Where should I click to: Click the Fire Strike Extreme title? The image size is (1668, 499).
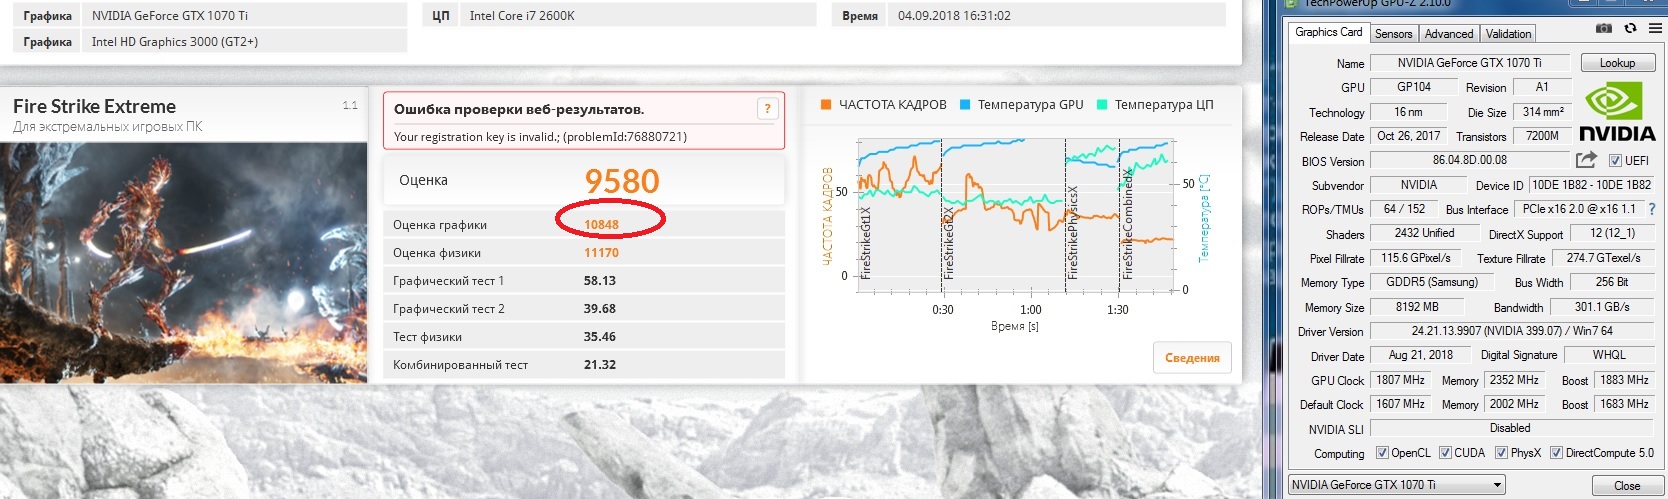pos(94,107)
